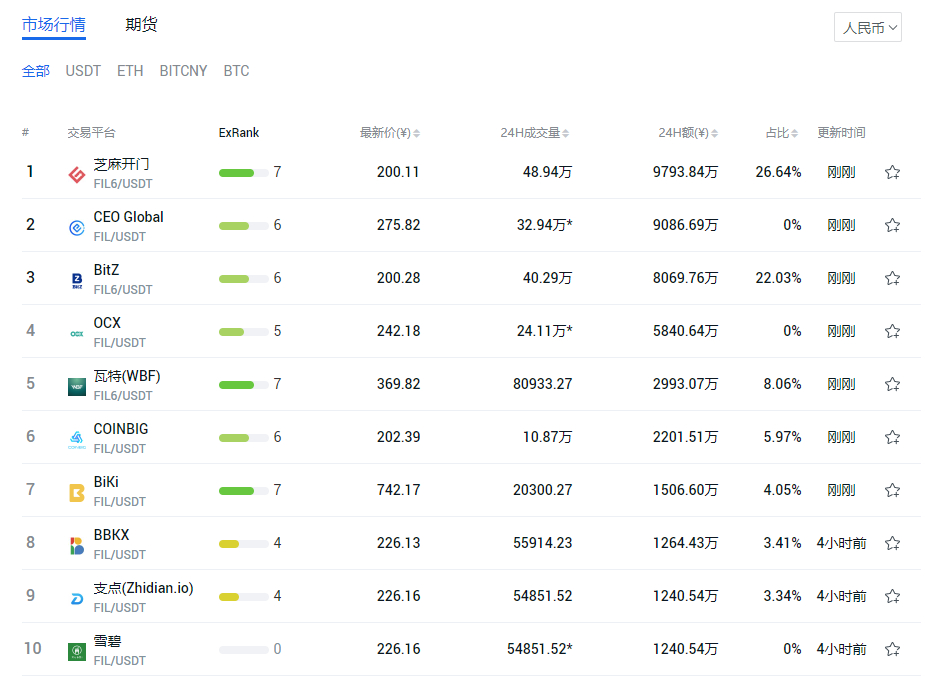The image size is (934, 679).
Task: Click the 雪碧 exchange logo icon
Action: coord(77,652)
